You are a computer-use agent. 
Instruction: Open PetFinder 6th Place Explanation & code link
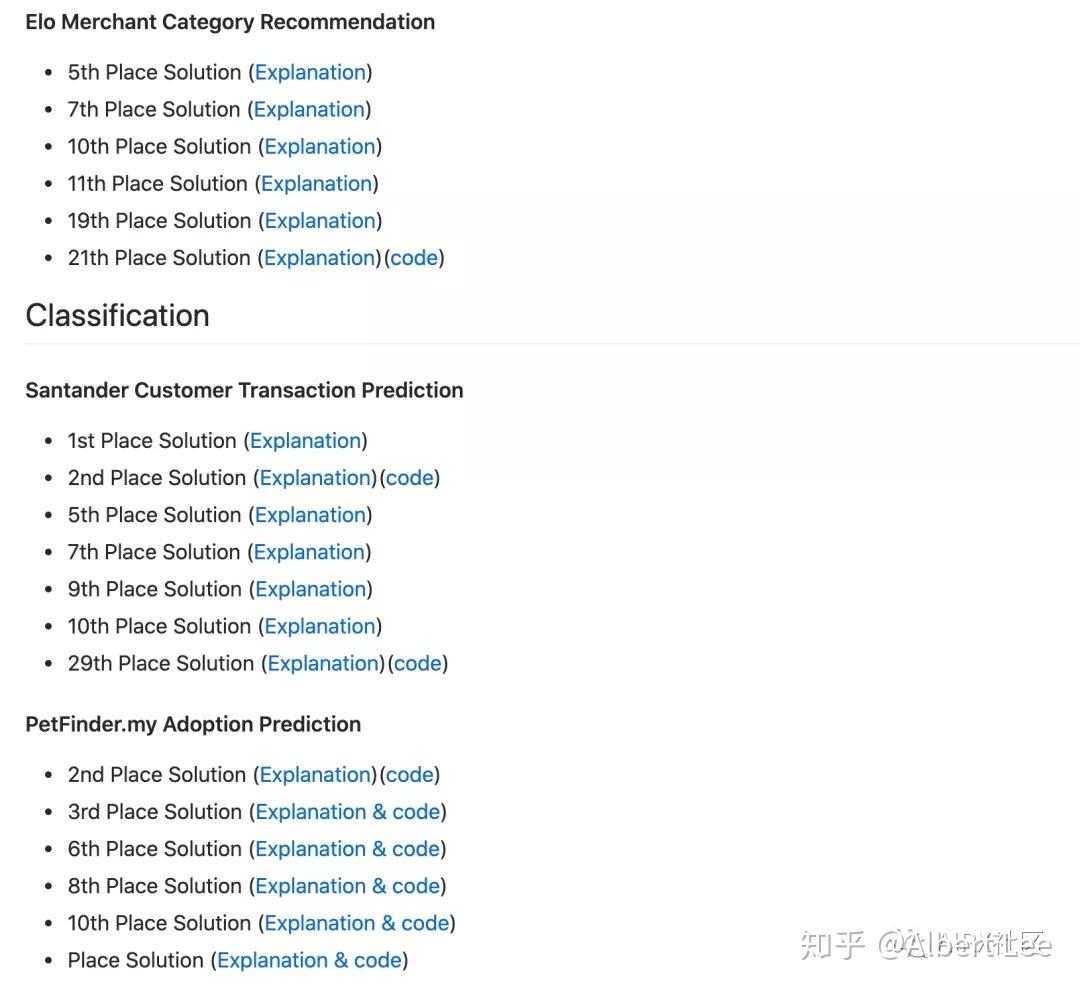pyautogui.click(x=348, y=849)
